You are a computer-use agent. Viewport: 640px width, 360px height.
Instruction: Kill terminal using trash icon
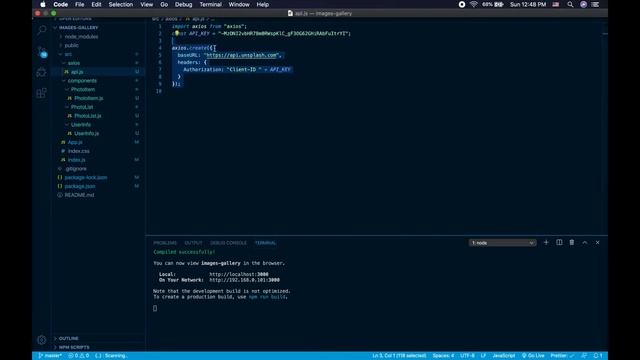[572, 242]
